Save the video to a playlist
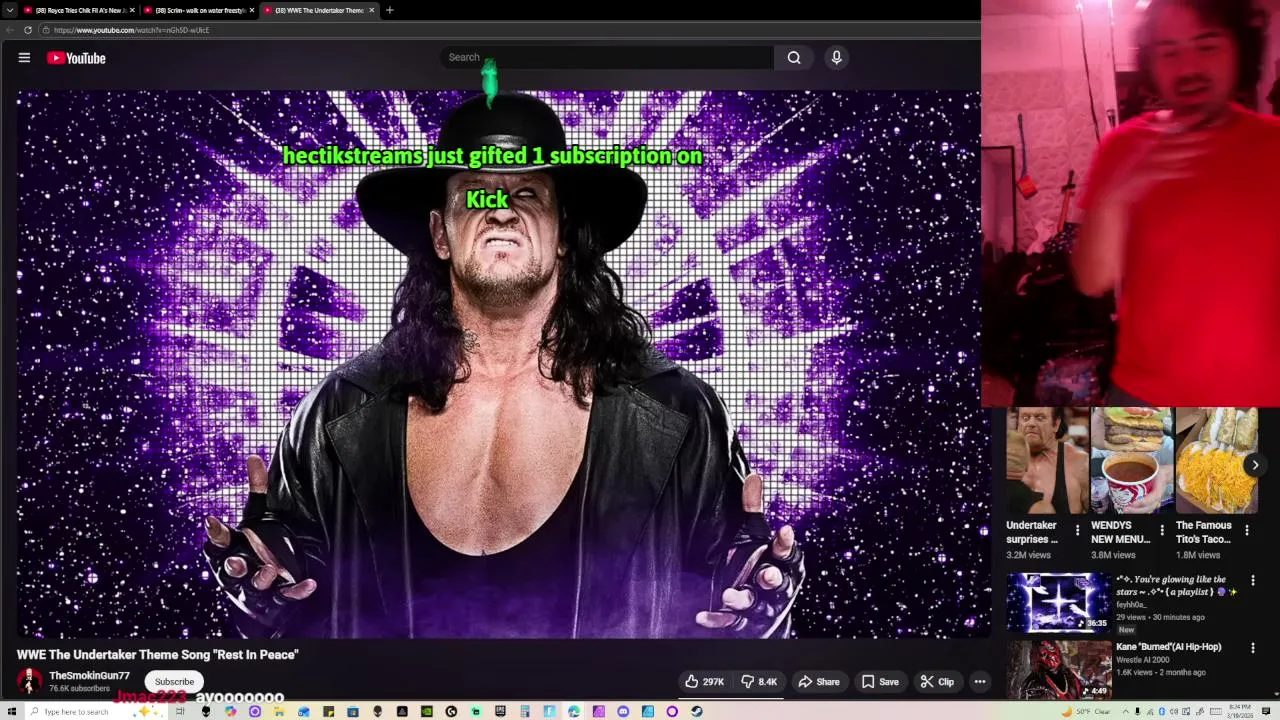Screen dimensions: 1280x720 pyautogui.click(x=880, y=682)
